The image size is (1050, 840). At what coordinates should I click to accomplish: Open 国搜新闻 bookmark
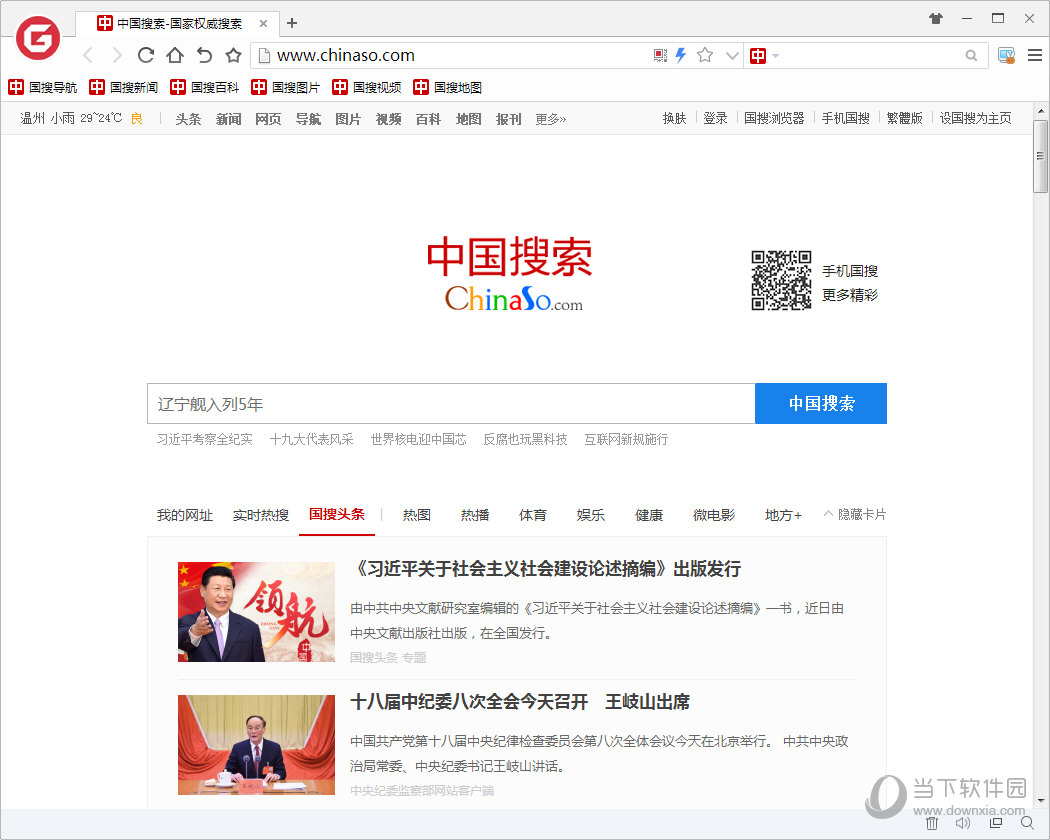pyautogui.click(x=123, y=87)
